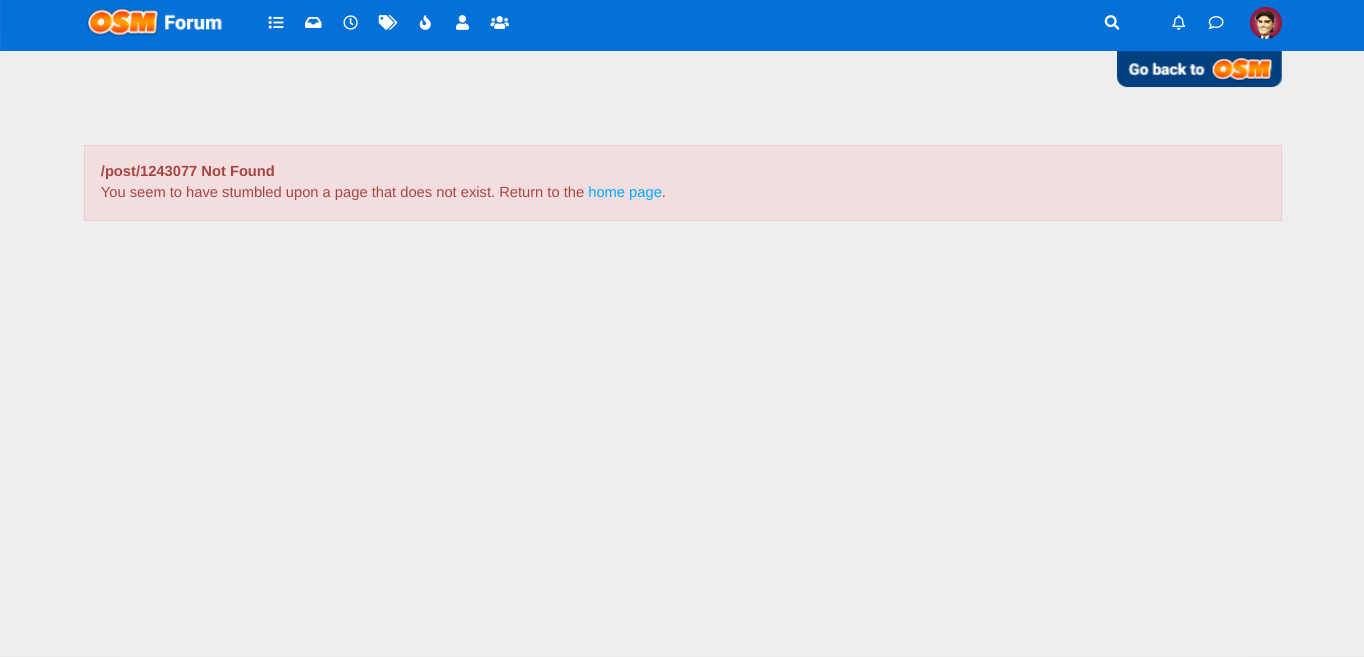Open the notifications bell icon

(x=1178, y=22)
